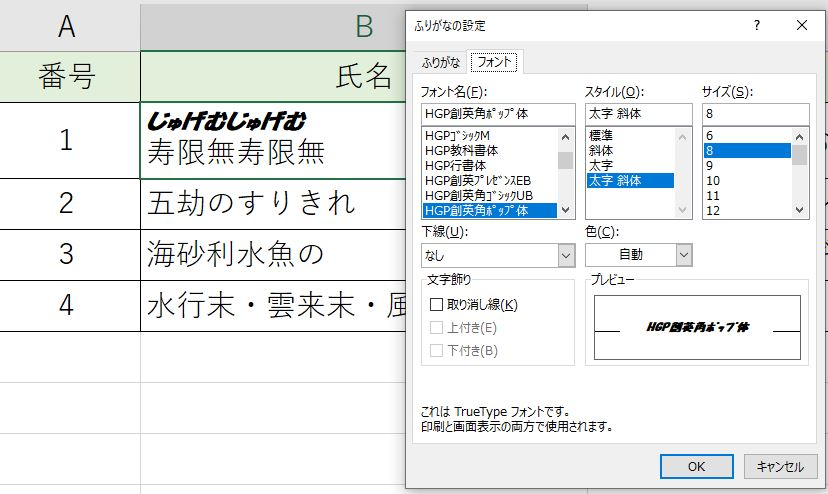The width and height of the screenshot is (828, 494).
Task: Select the フォント tab
Action: [x=494, y=62]
